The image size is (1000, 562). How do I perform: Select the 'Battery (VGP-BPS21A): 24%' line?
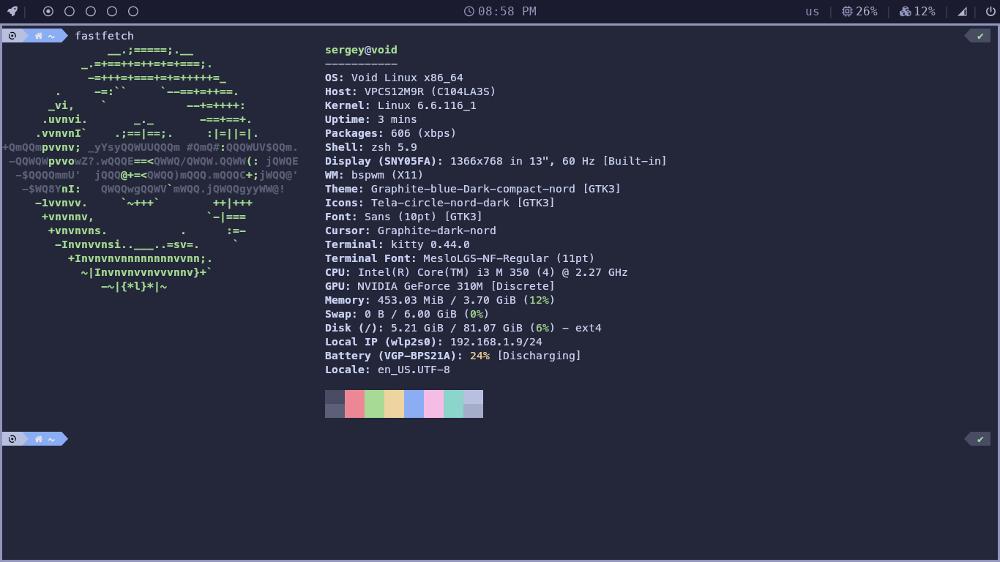(x=453, y=356)
